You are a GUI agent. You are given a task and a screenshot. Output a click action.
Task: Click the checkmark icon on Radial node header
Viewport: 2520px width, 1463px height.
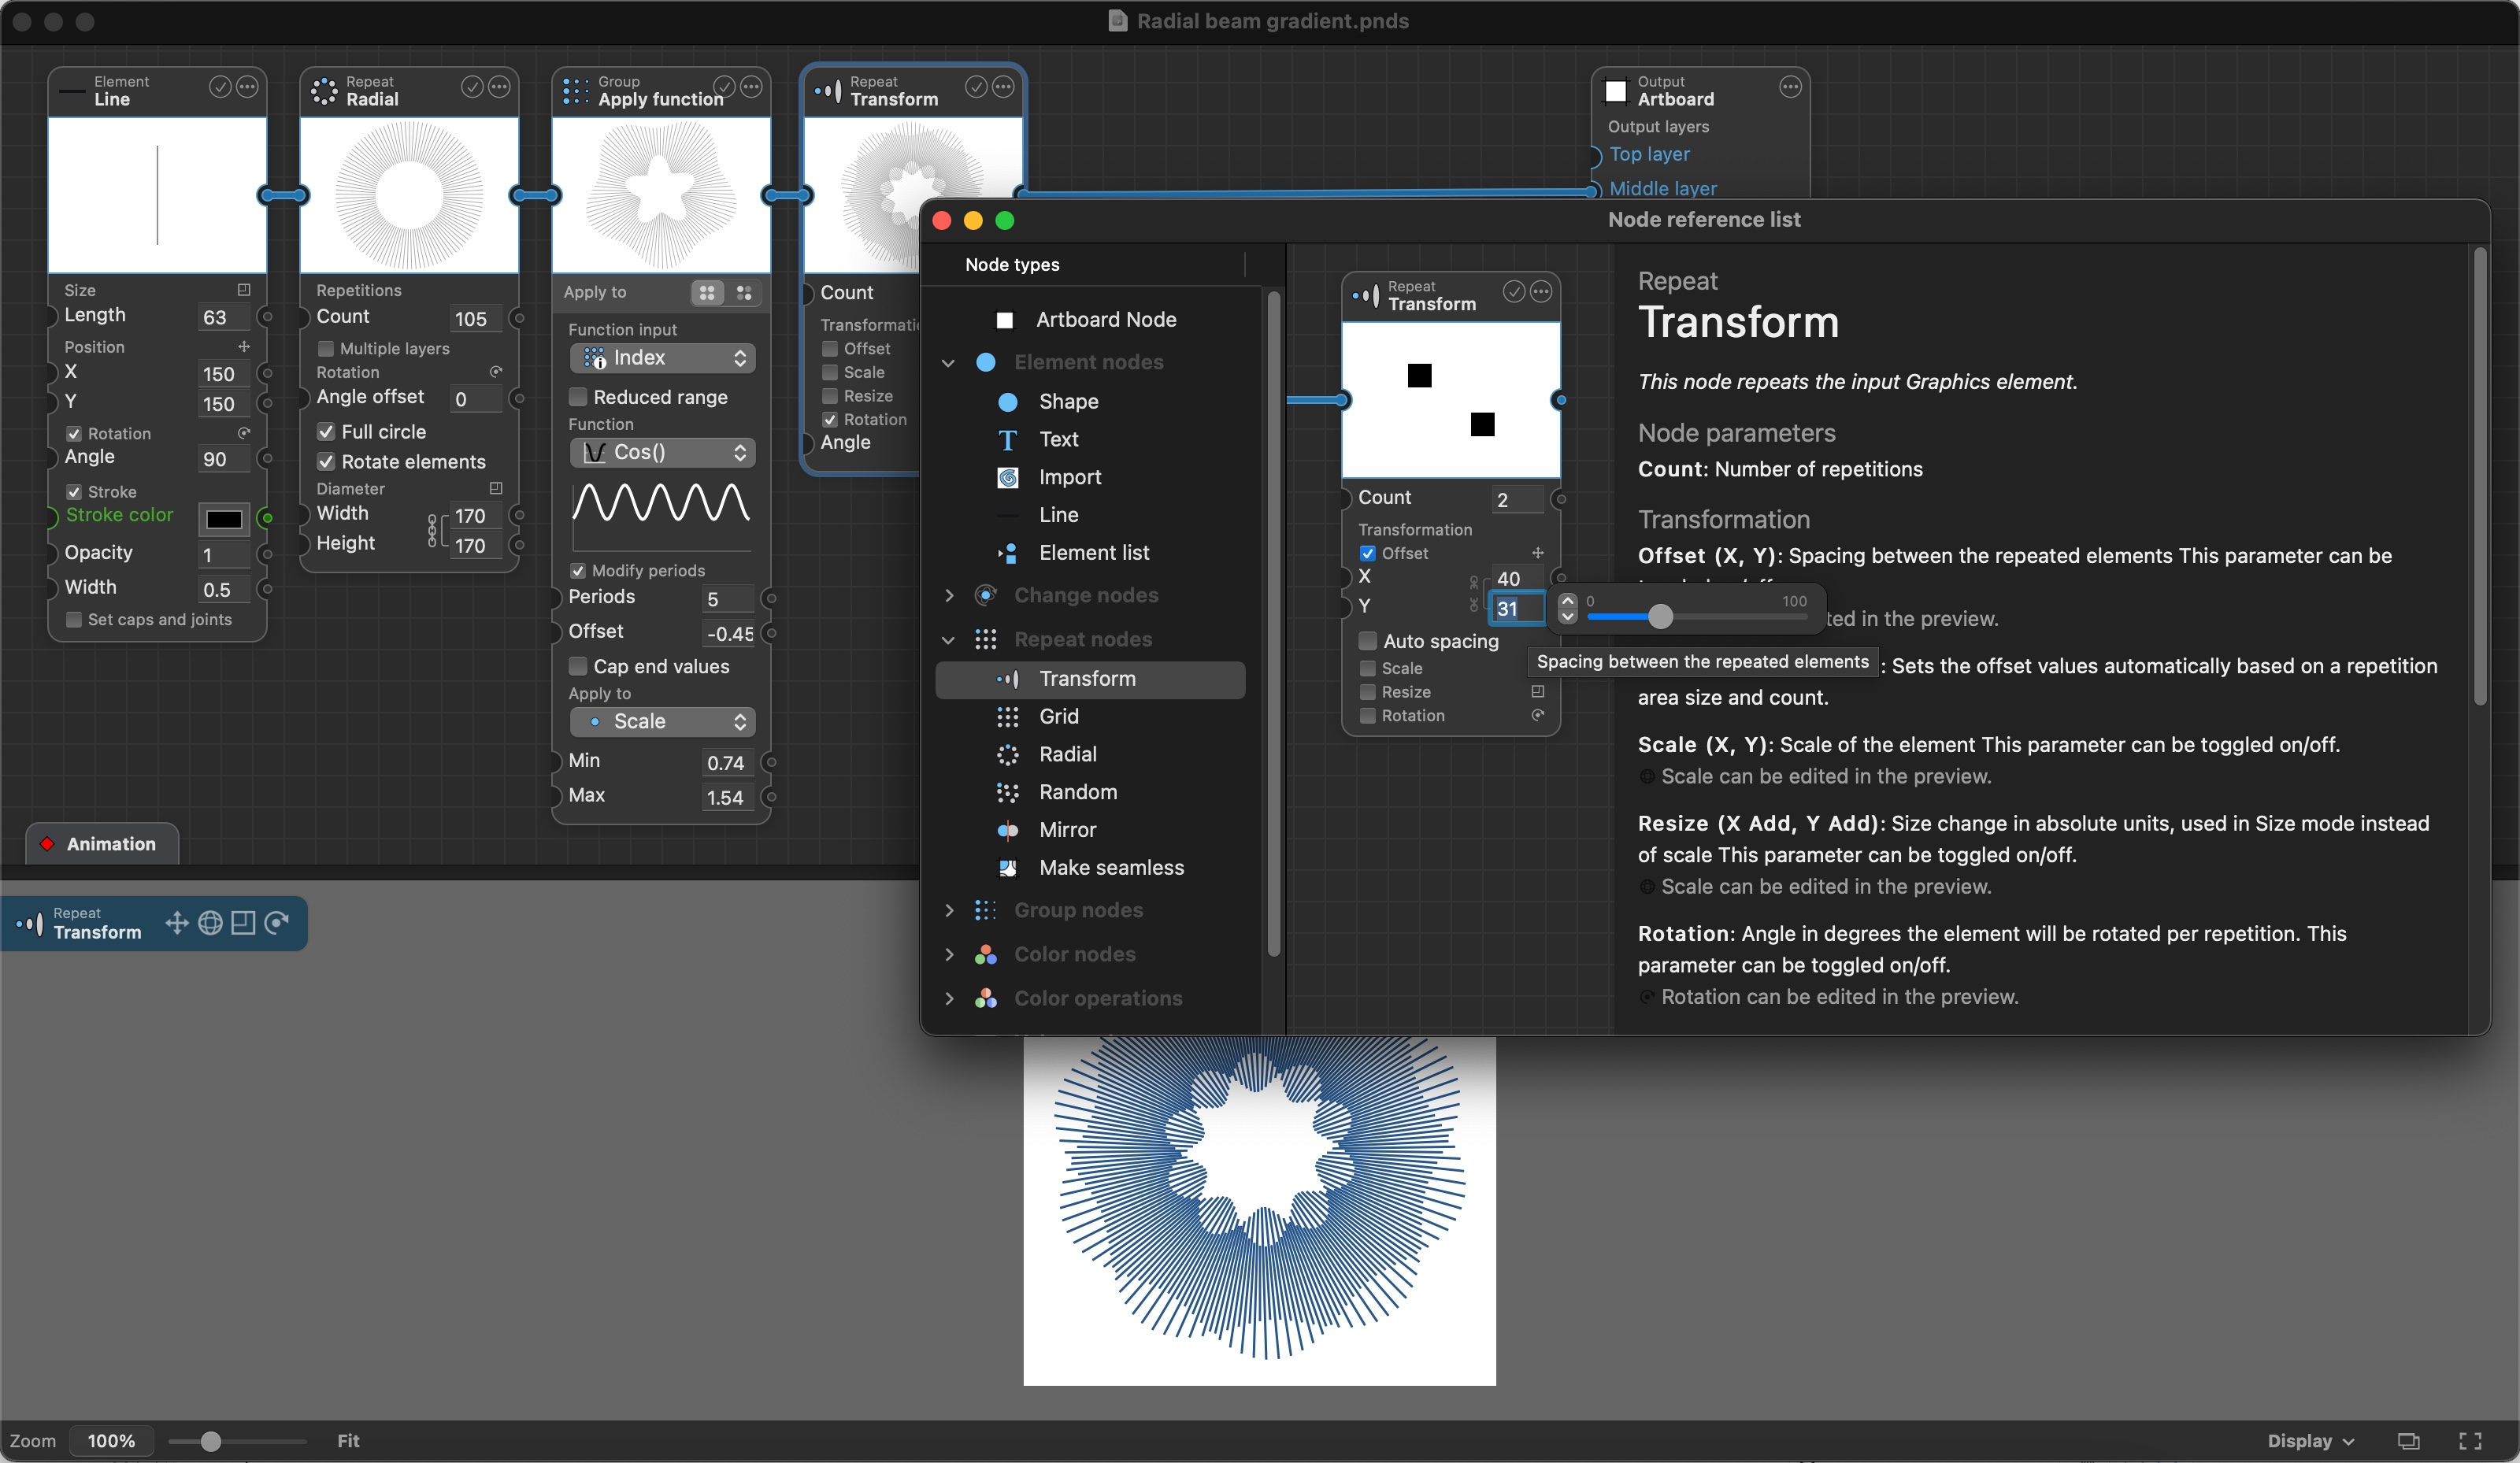click(x=471, y=88)
